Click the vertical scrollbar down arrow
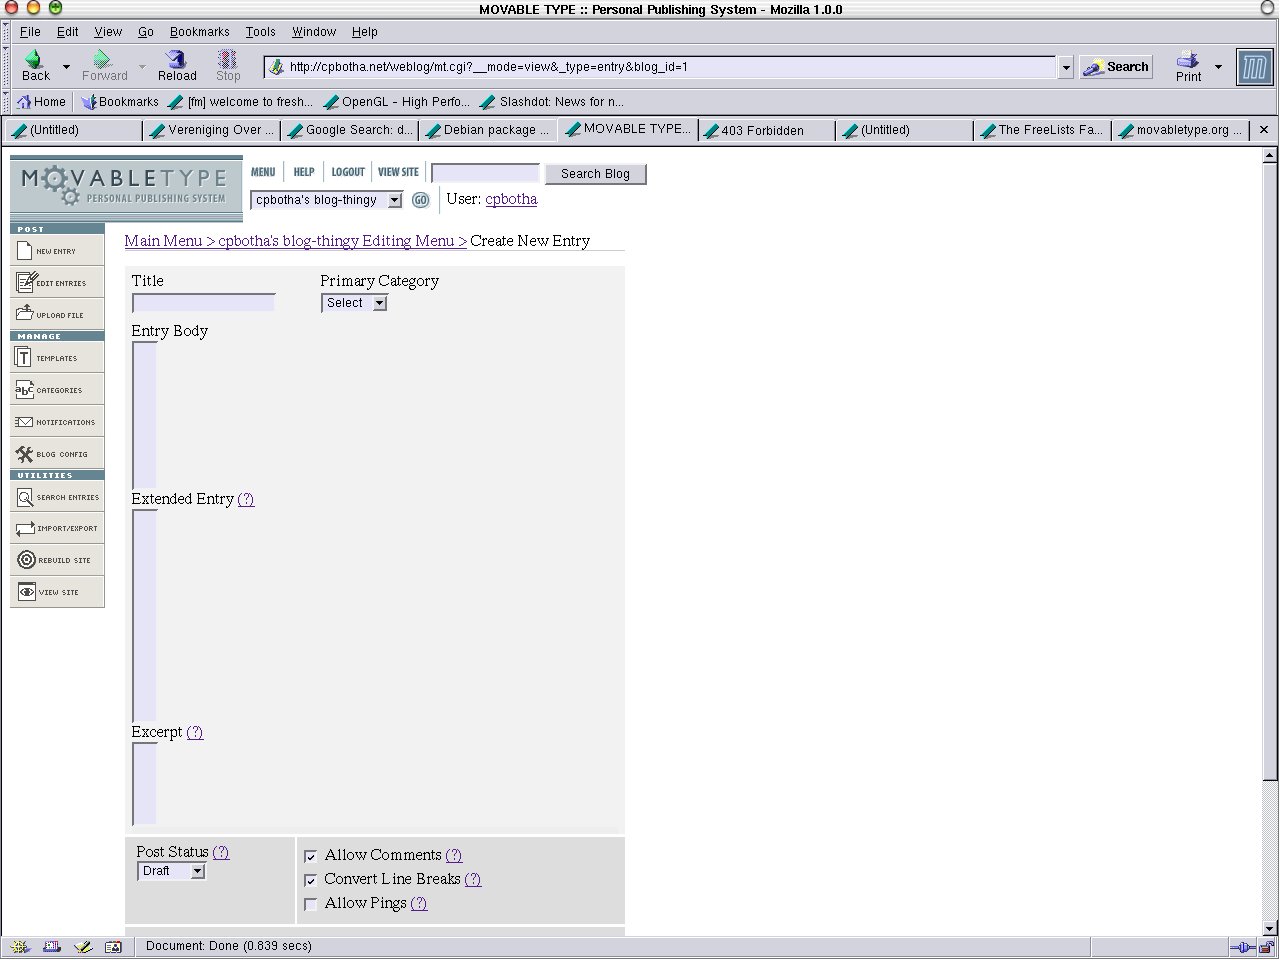The image size is (1280, 960). pos(1270,928)
